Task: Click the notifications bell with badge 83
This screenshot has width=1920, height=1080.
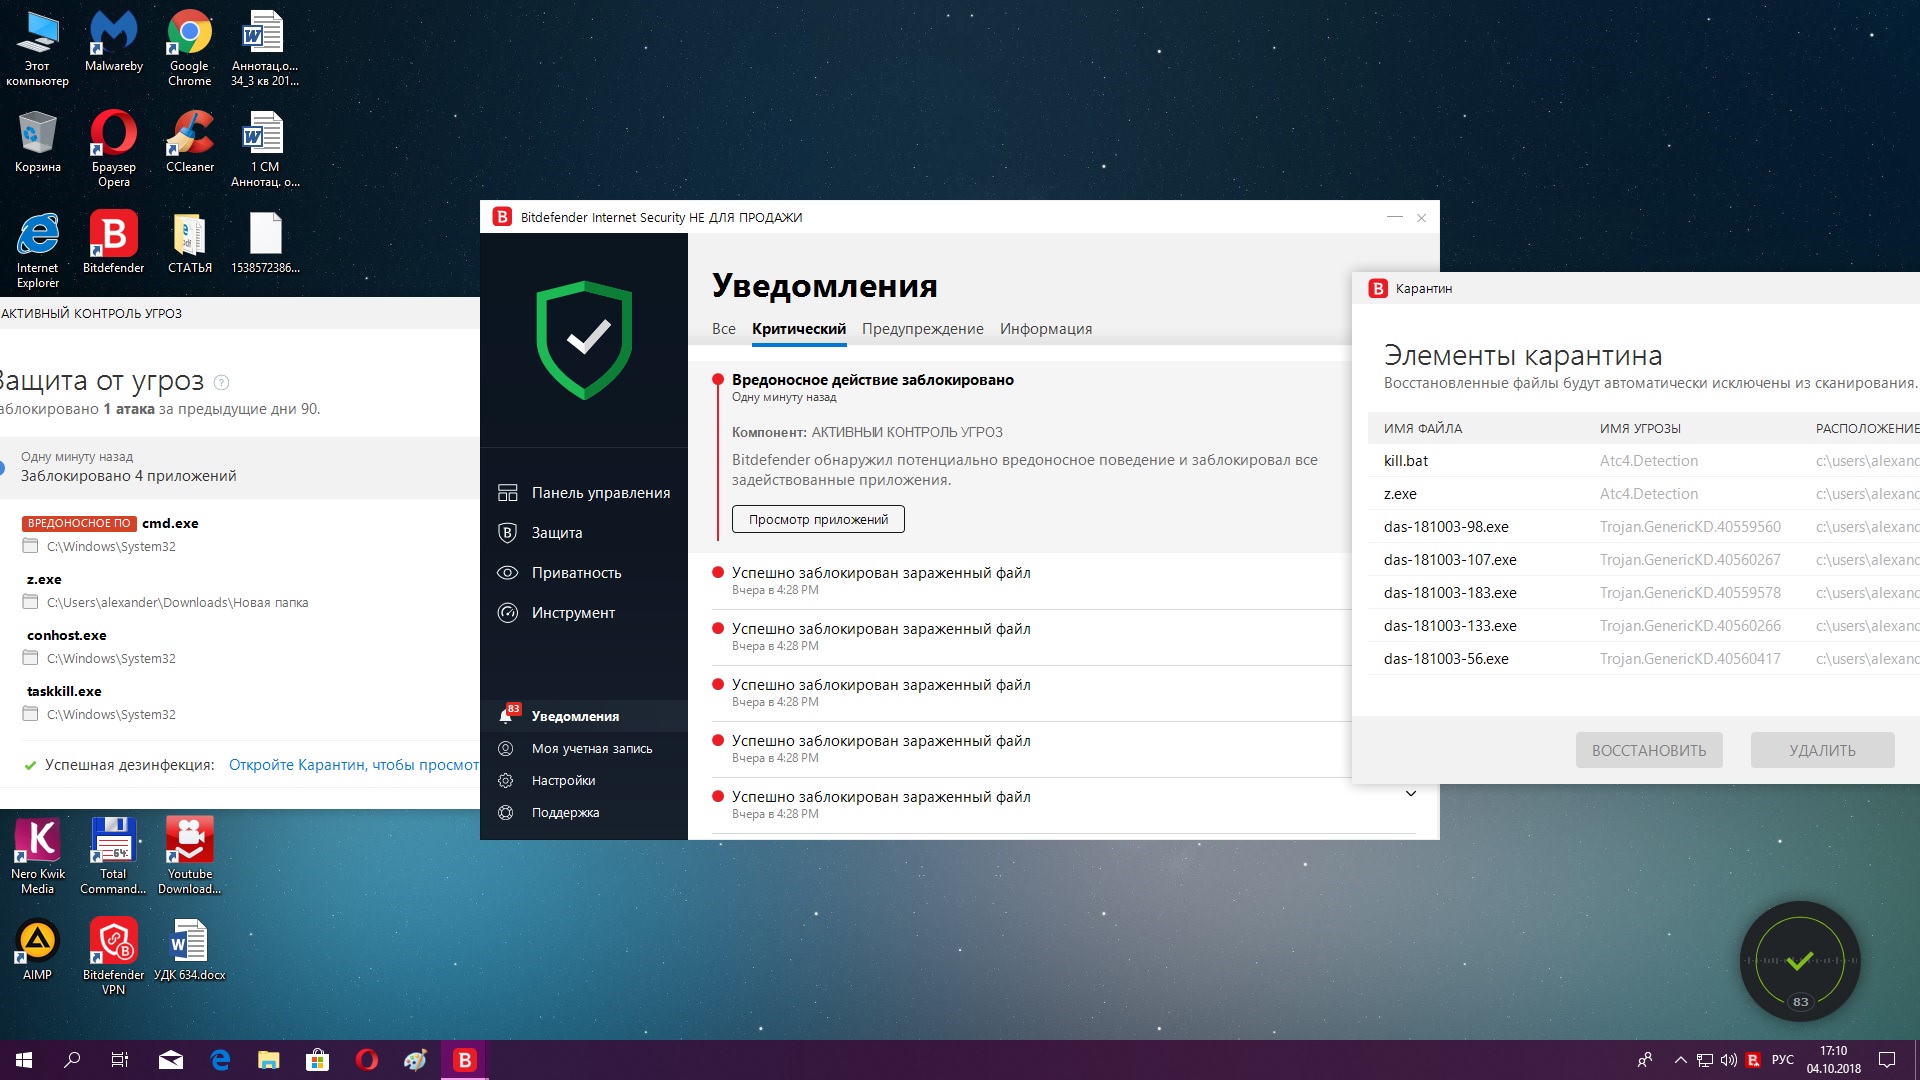Action: [508, 715]
